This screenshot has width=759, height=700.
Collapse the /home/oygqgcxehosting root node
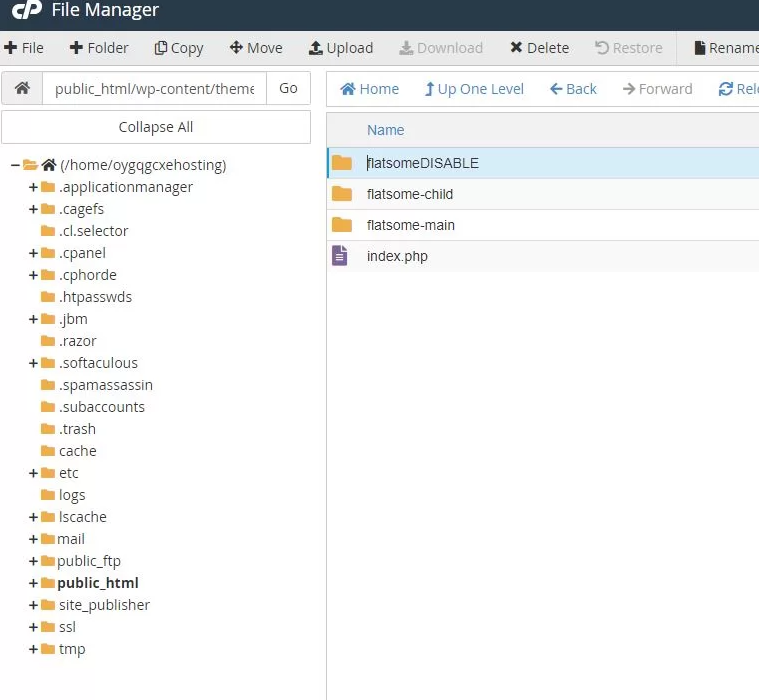click(x=15, y=165)
